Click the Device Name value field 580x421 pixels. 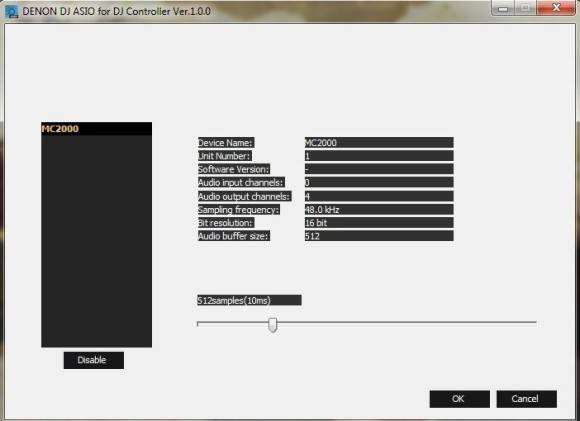(x=379, y=142)
